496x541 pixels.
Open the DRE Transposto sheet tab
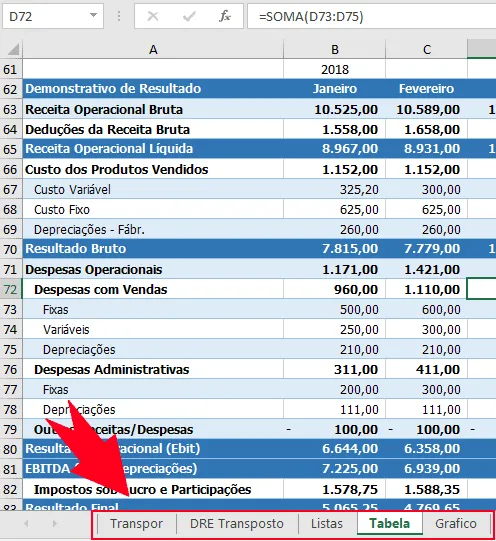(x=237, y=524)
